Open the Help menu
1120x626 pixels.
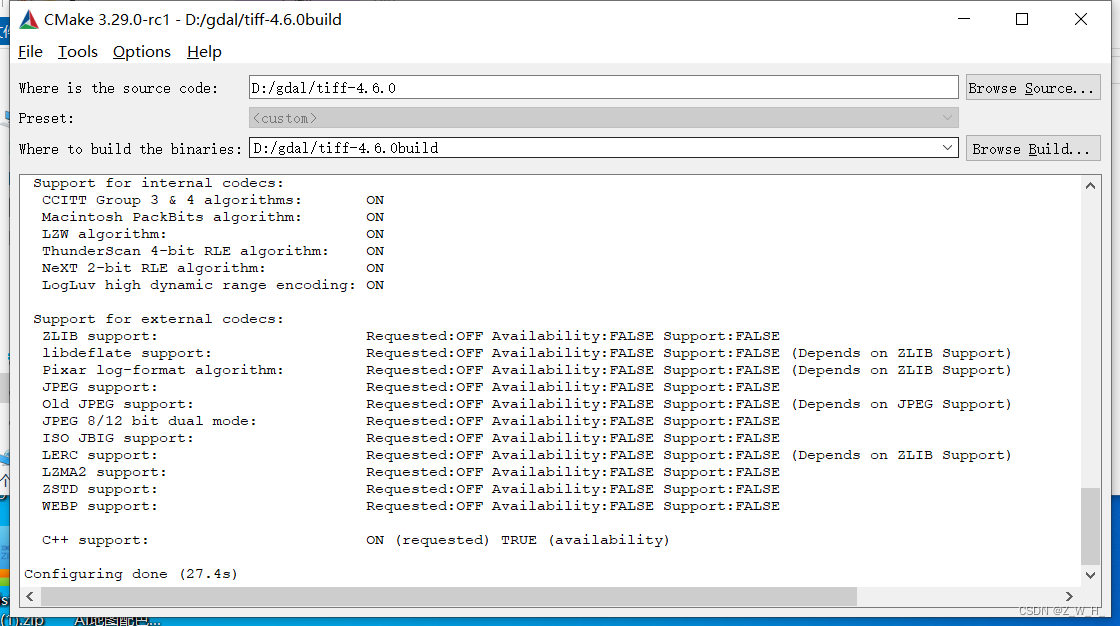pos(204,51)
